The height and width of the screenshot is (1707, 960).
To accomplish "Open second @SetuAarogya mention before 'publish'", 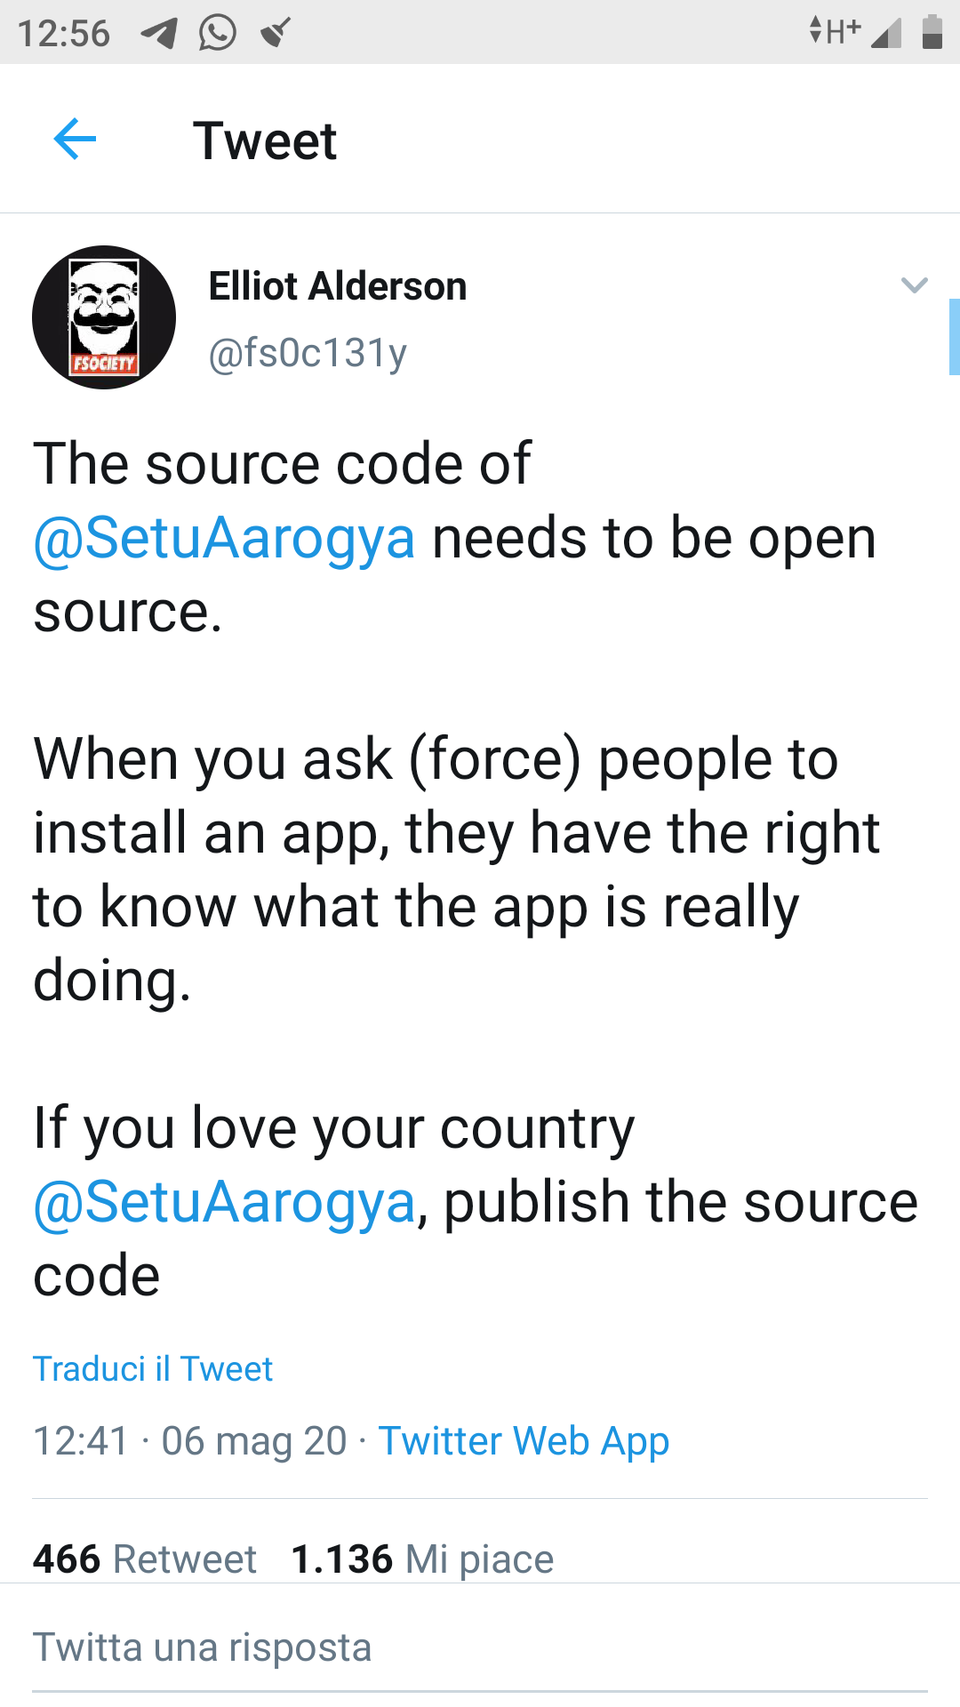I will [x=224, y=1202].
